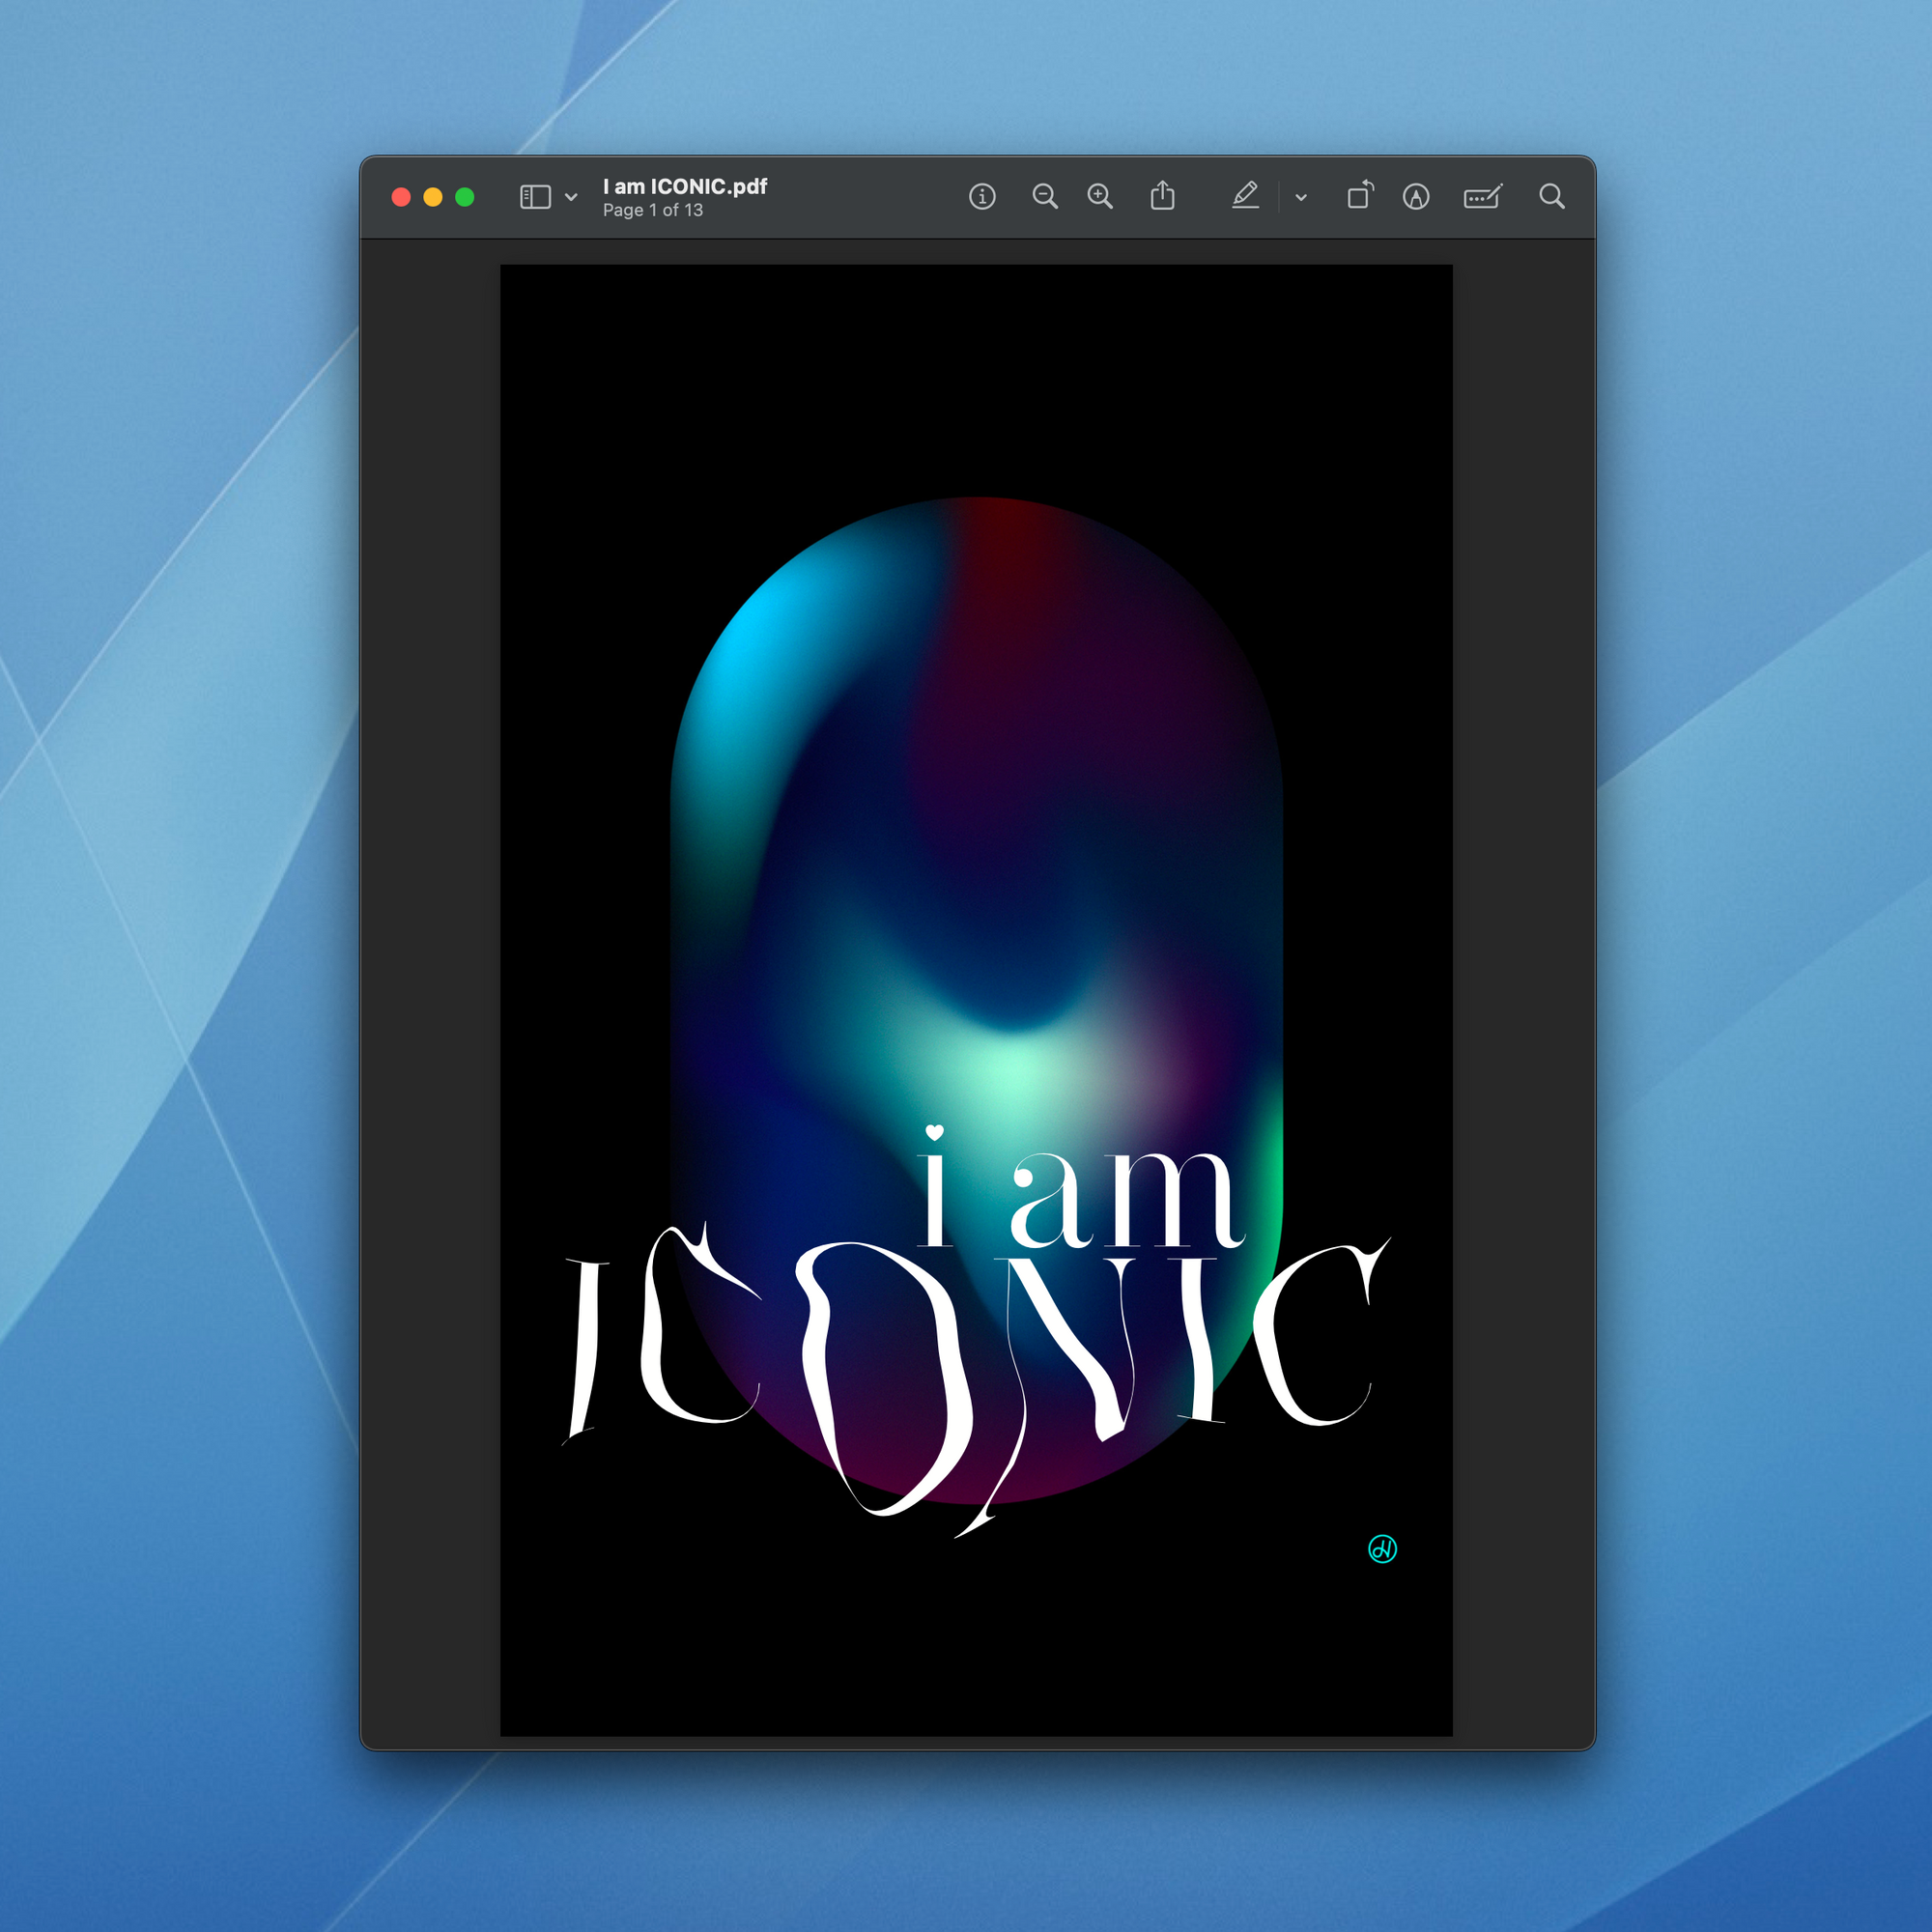Zoom out of the PDF page
This screenshot has width=1932, height=1932.
point(1046,196)
